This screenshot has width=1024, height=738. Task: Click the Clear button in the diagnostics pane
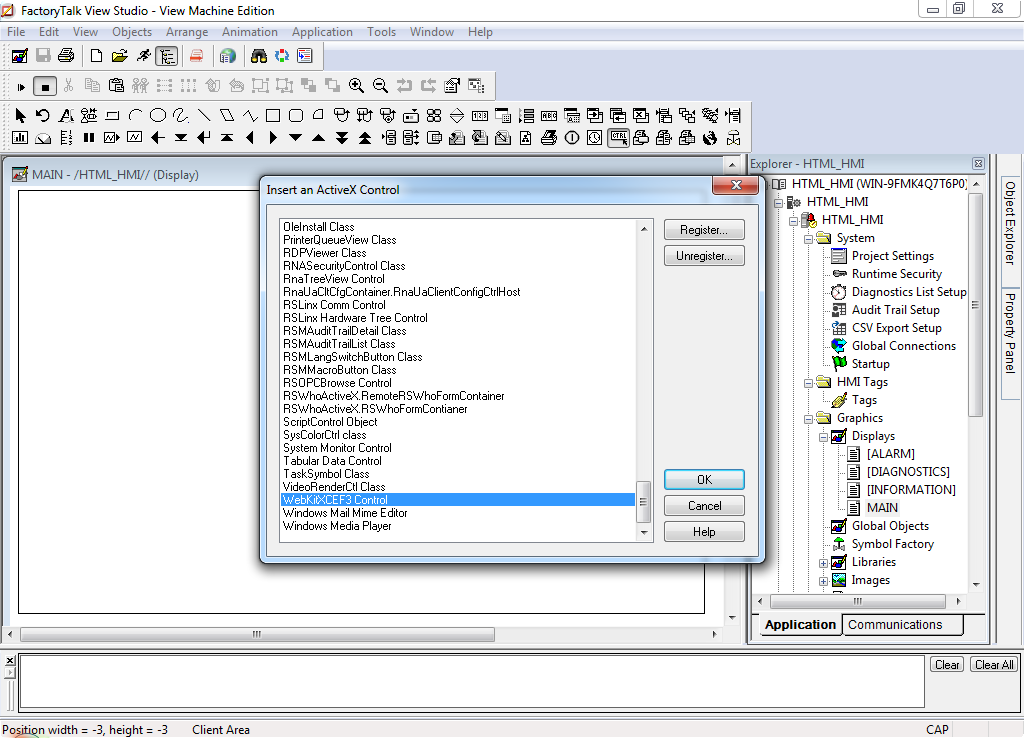point(947,665)
